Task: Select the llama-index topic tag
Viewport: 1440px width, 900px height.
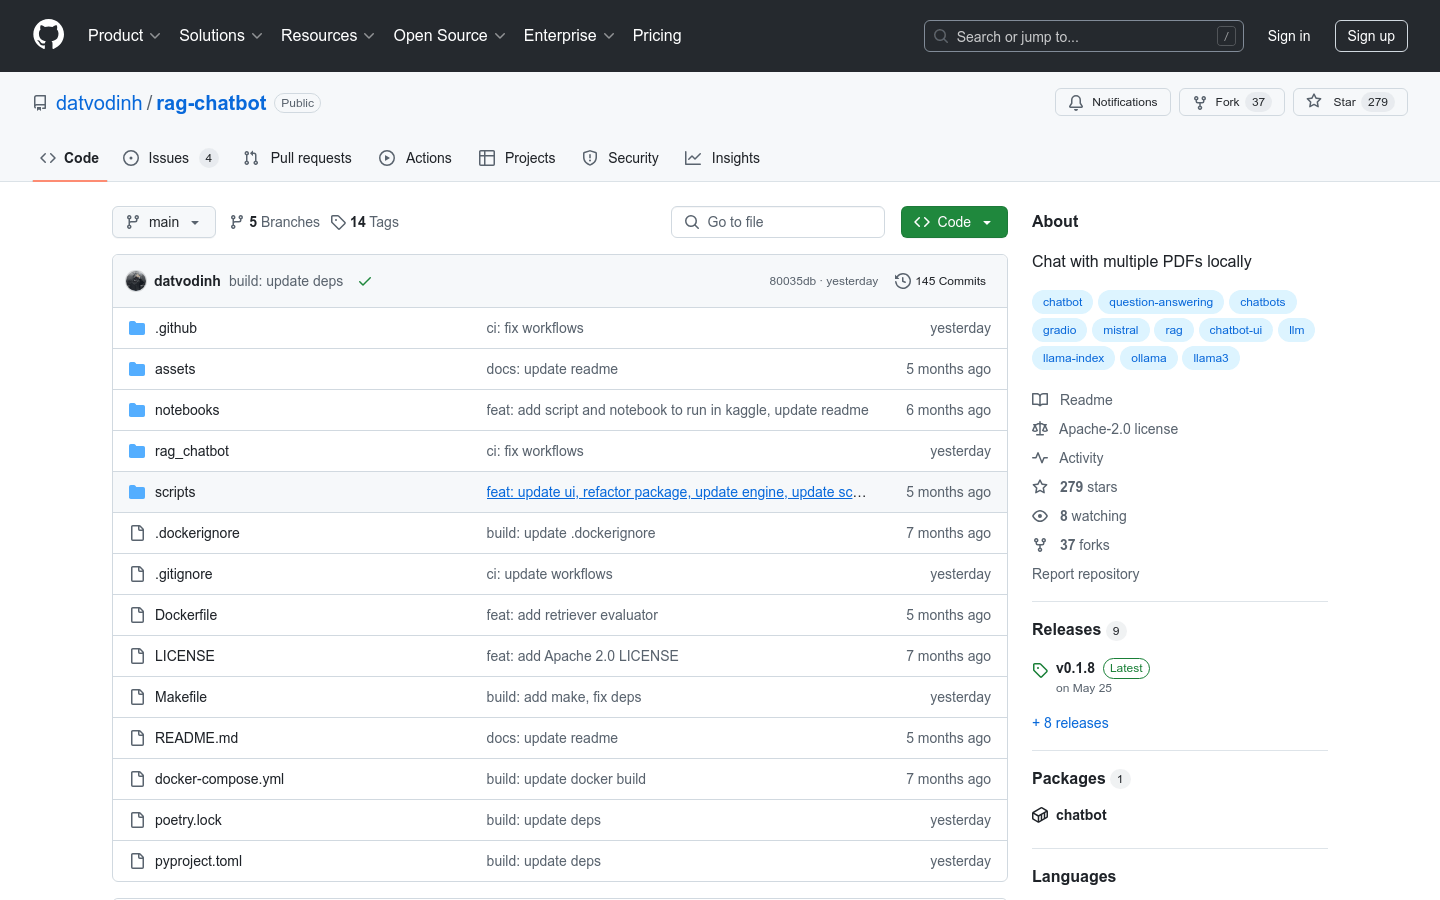Action: click(x=1073, y=358)
